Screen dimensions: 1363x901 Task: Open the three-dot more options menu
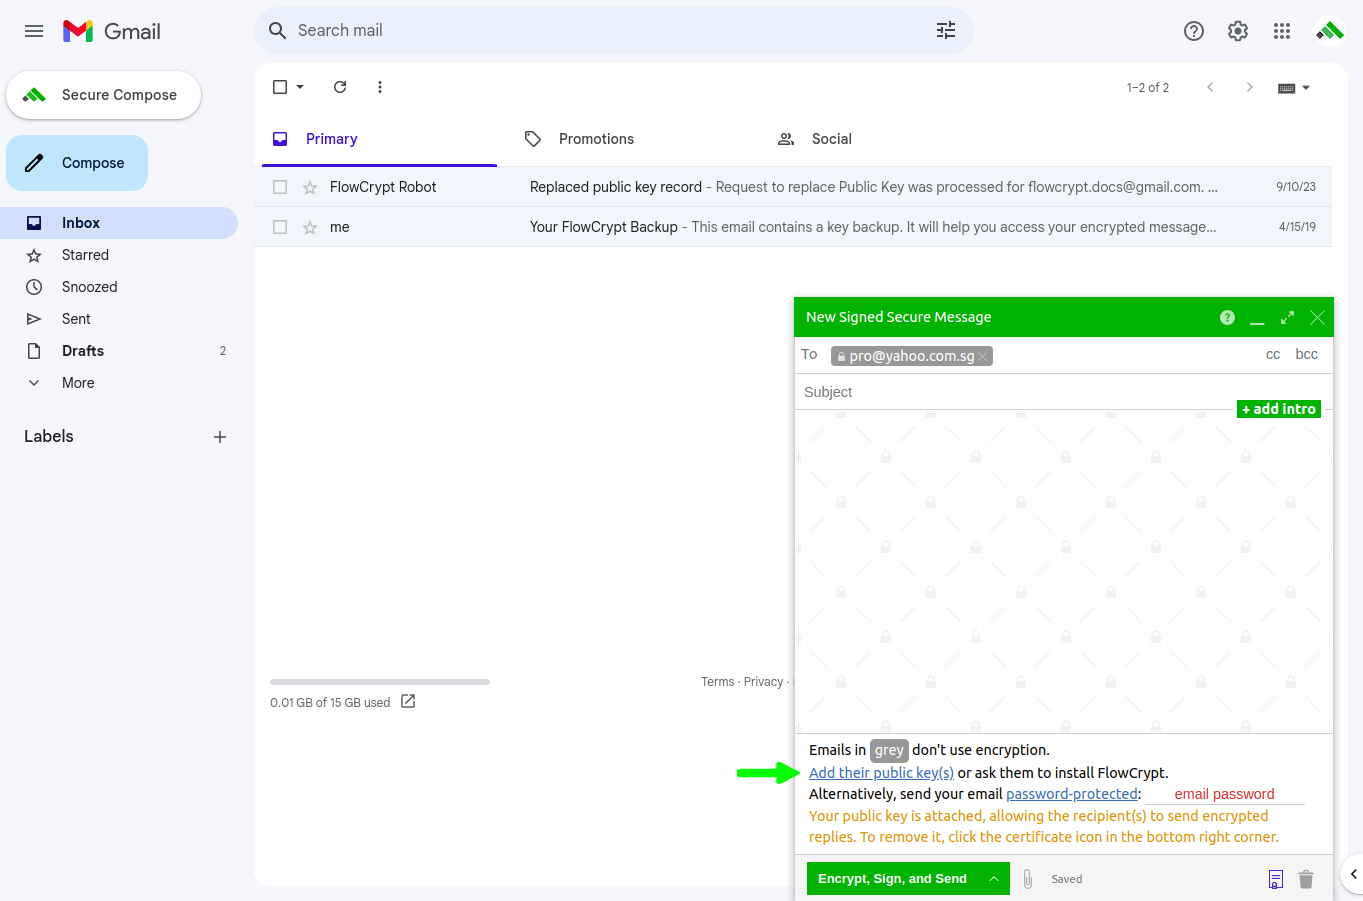[380, 87]
